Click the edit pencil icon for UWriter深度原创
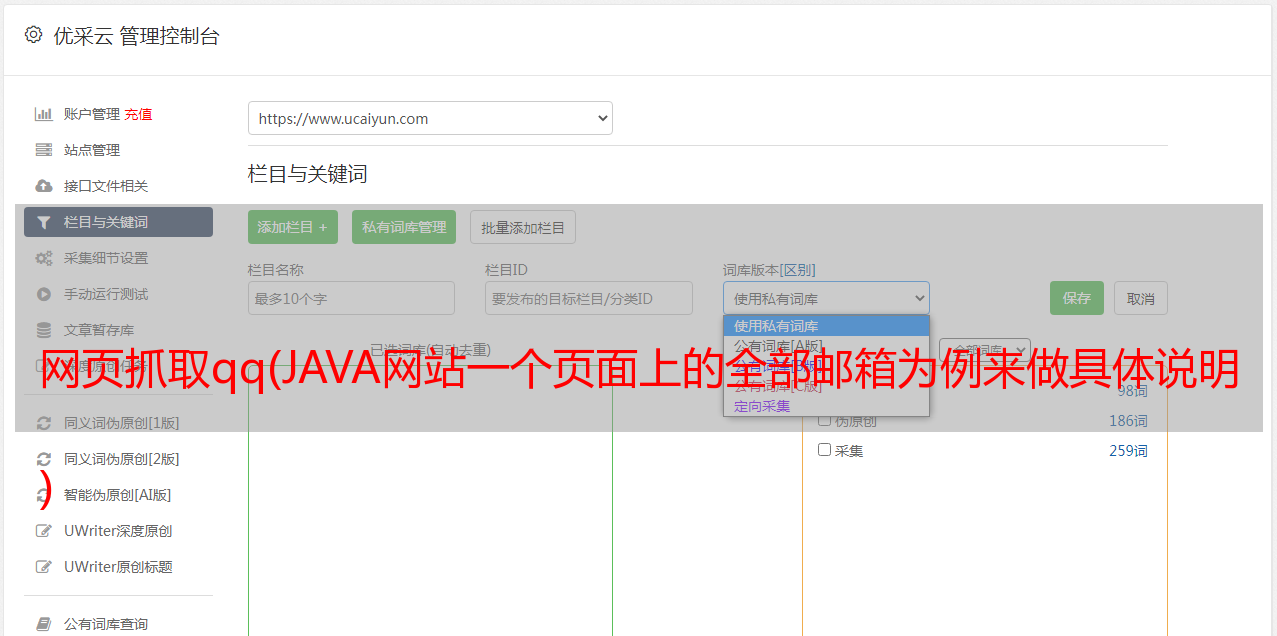Screen dimensions: 1277x636 (x=43, y=531)
